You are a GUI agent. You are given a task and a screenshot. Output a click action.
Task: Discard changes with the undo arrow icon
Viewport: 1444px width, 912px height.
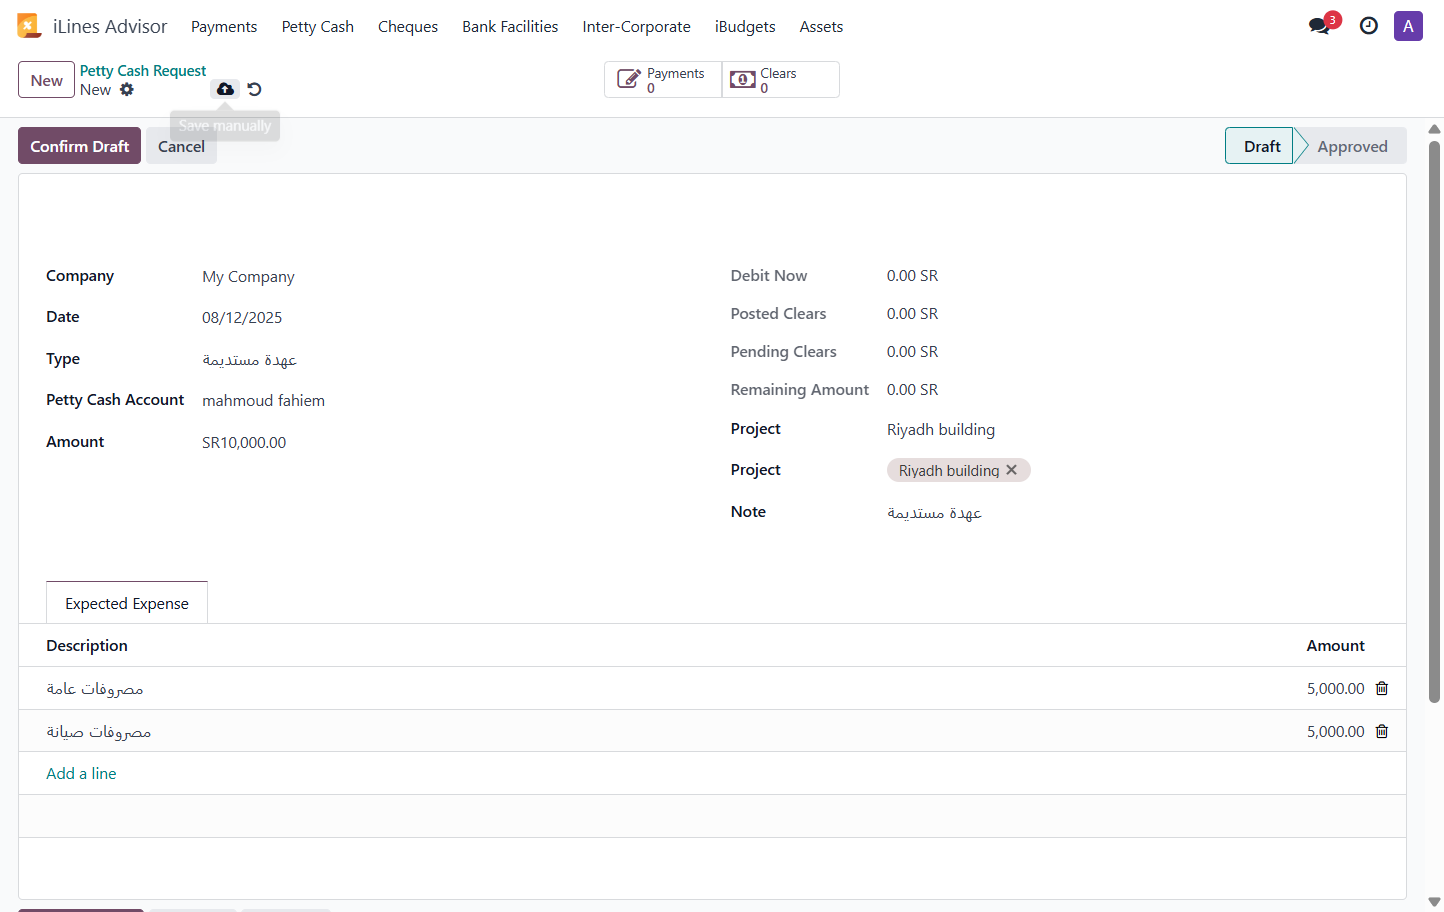coord(255,89)
